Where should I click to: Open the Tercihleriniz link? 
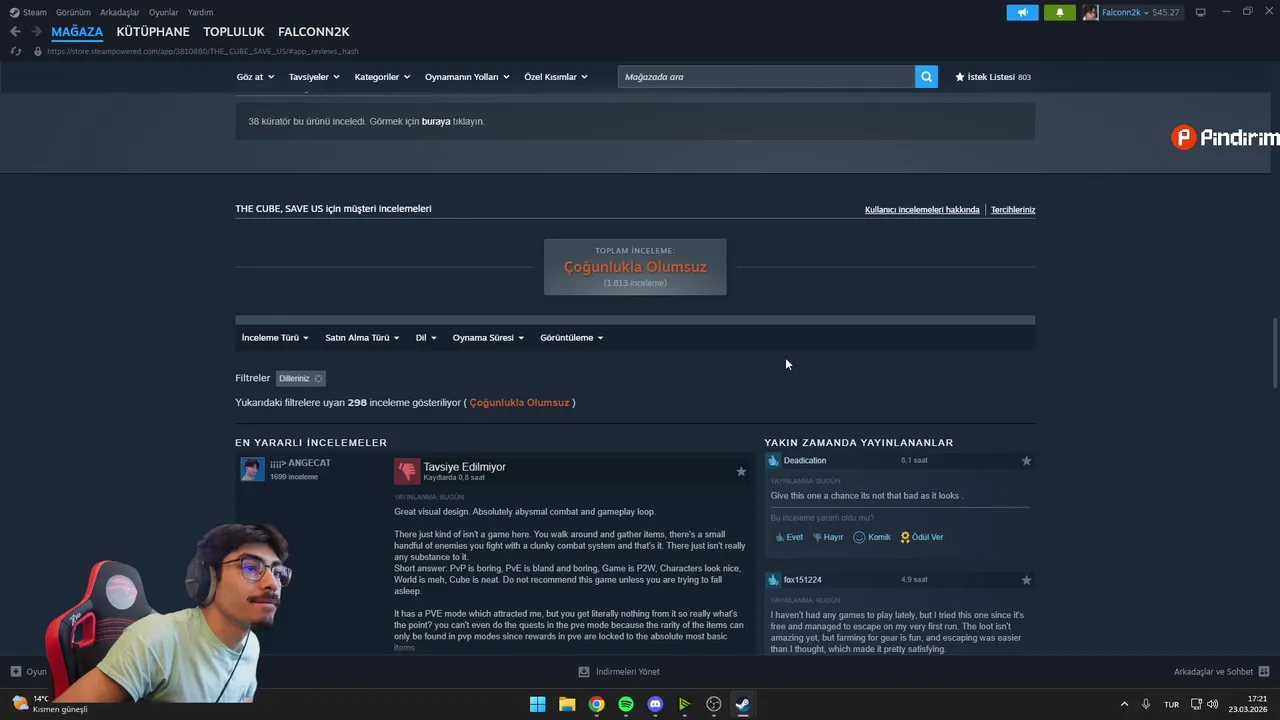coord(1013,210)
